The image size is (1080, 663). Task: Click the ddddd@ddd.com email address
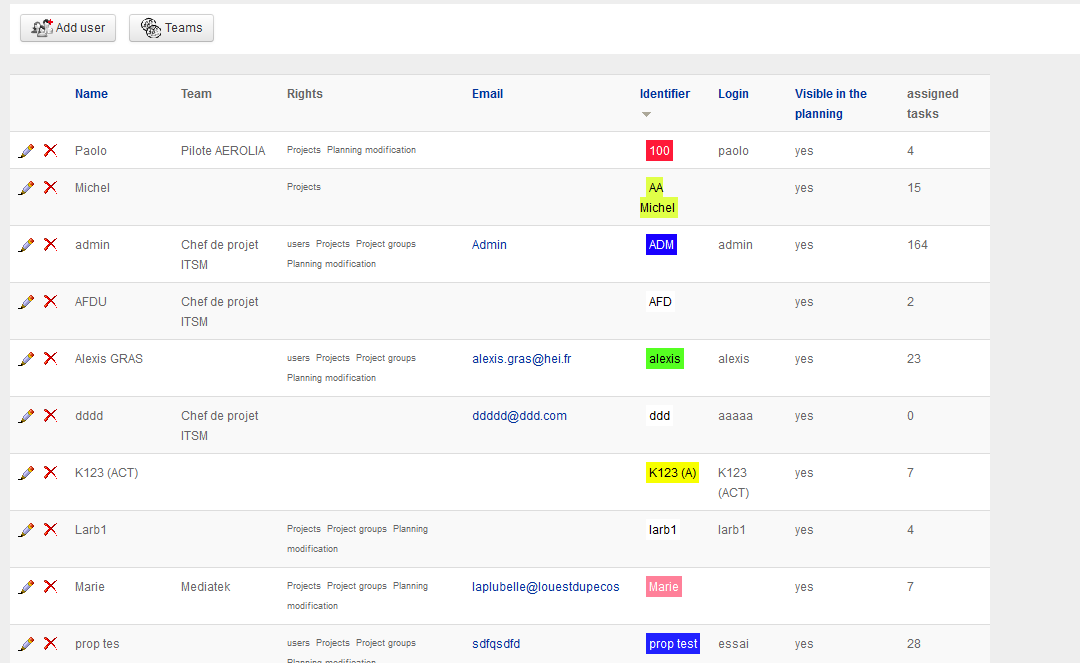click(x=519, y=416)
